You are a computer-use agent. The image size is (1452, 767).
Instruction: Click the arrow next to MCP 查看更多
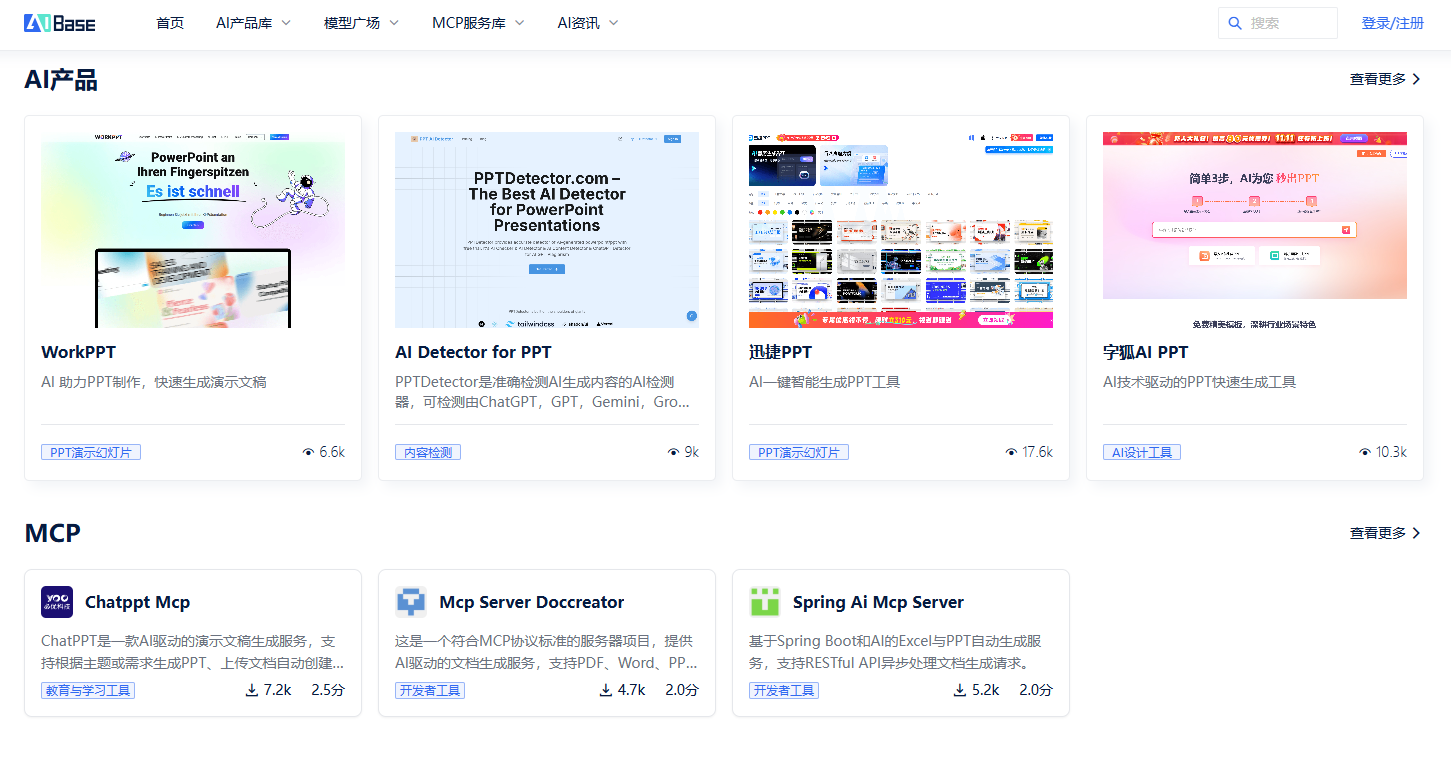tap(1416, 533)
